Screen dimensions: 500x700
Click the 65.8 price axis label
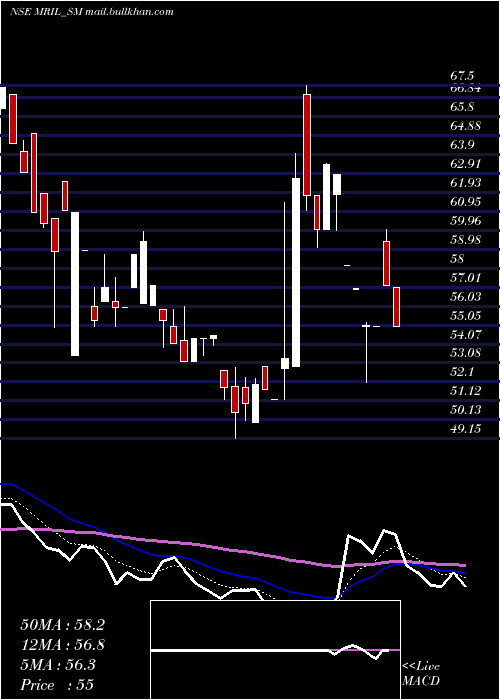462,107
